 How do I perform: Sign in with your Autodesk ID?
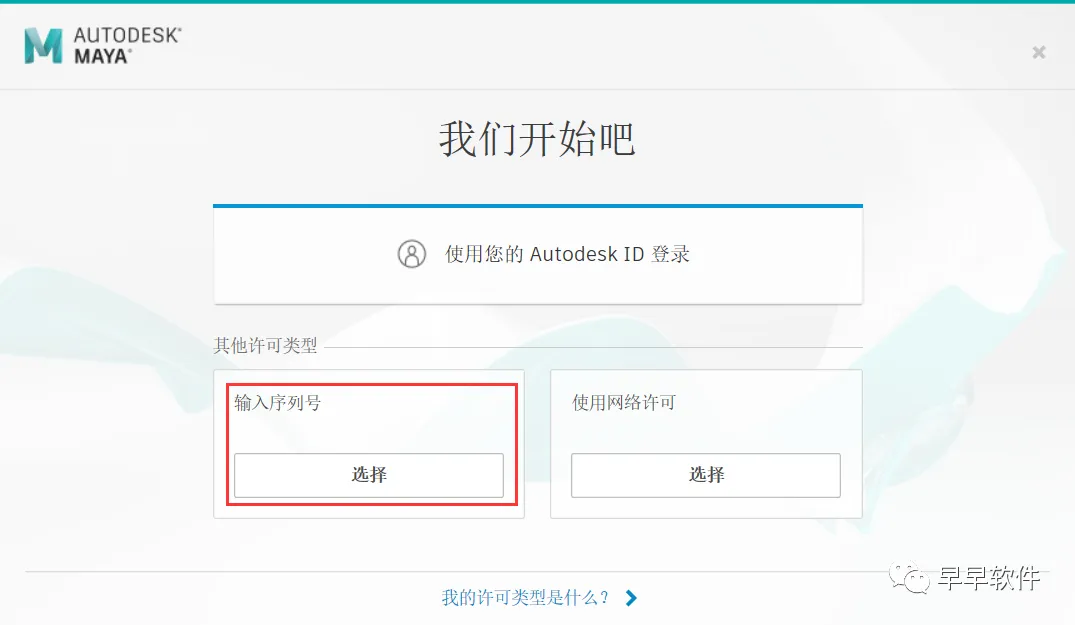[x=538, y=254]
